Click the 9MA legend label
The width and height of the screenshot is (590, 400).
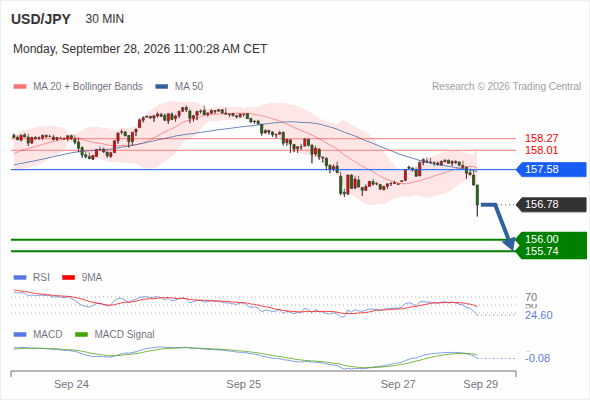(x=92, y=277)
